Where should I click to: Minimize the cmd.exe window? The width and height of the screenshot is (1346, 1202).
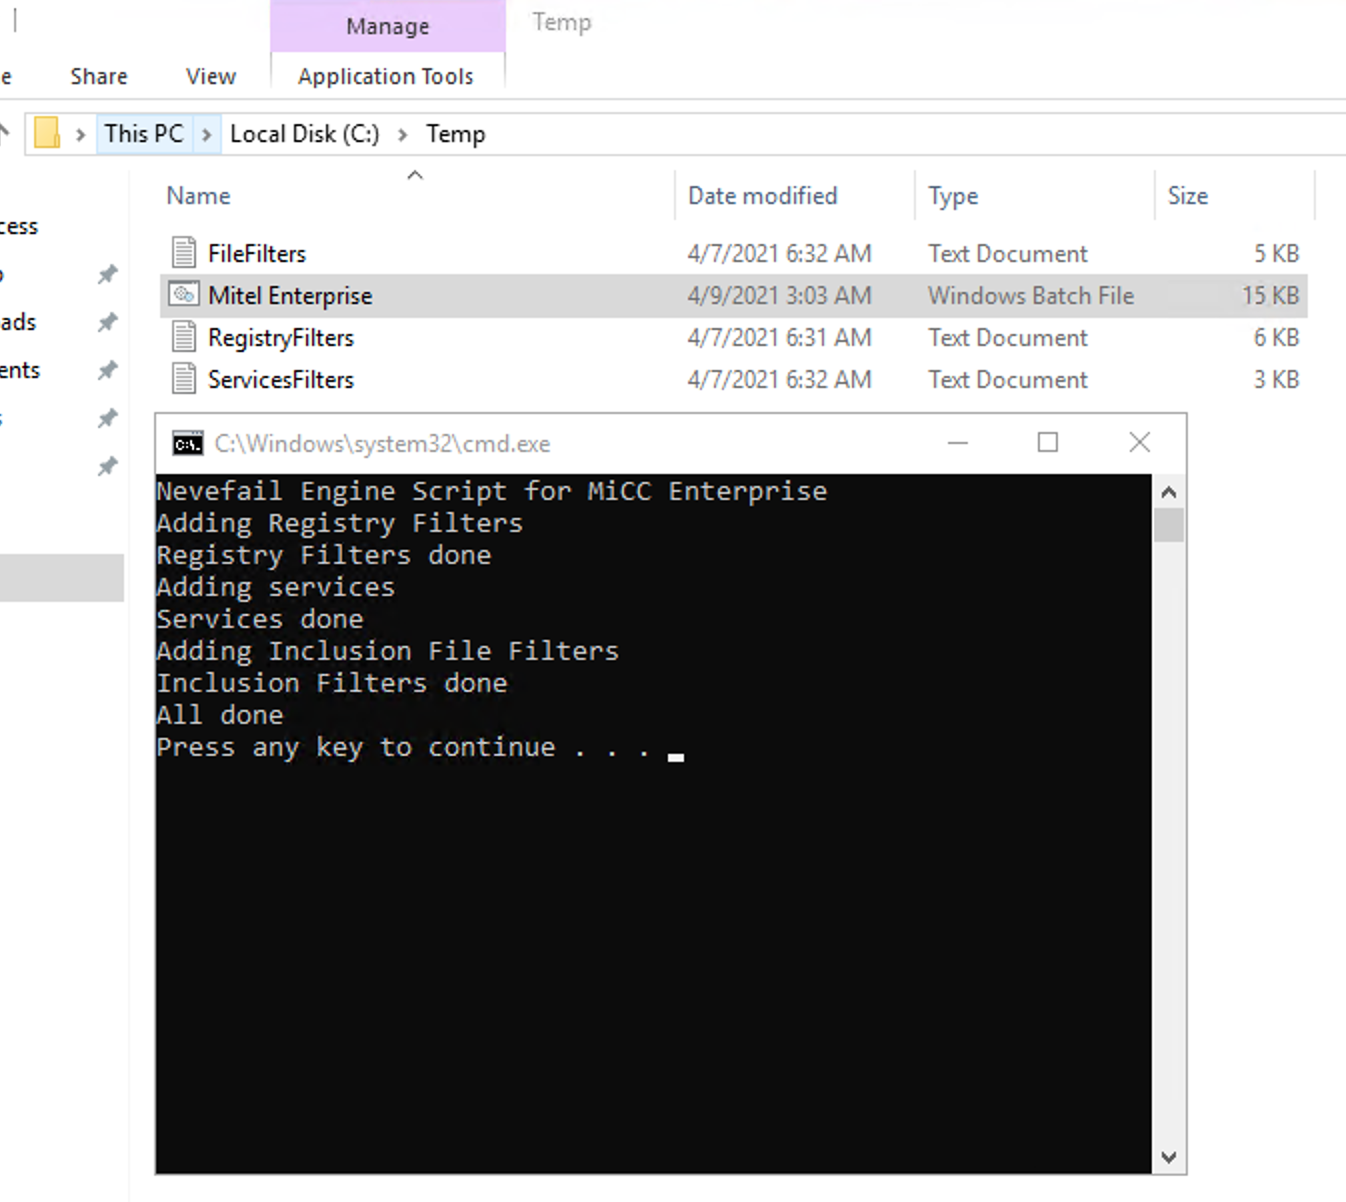(958, 442)
